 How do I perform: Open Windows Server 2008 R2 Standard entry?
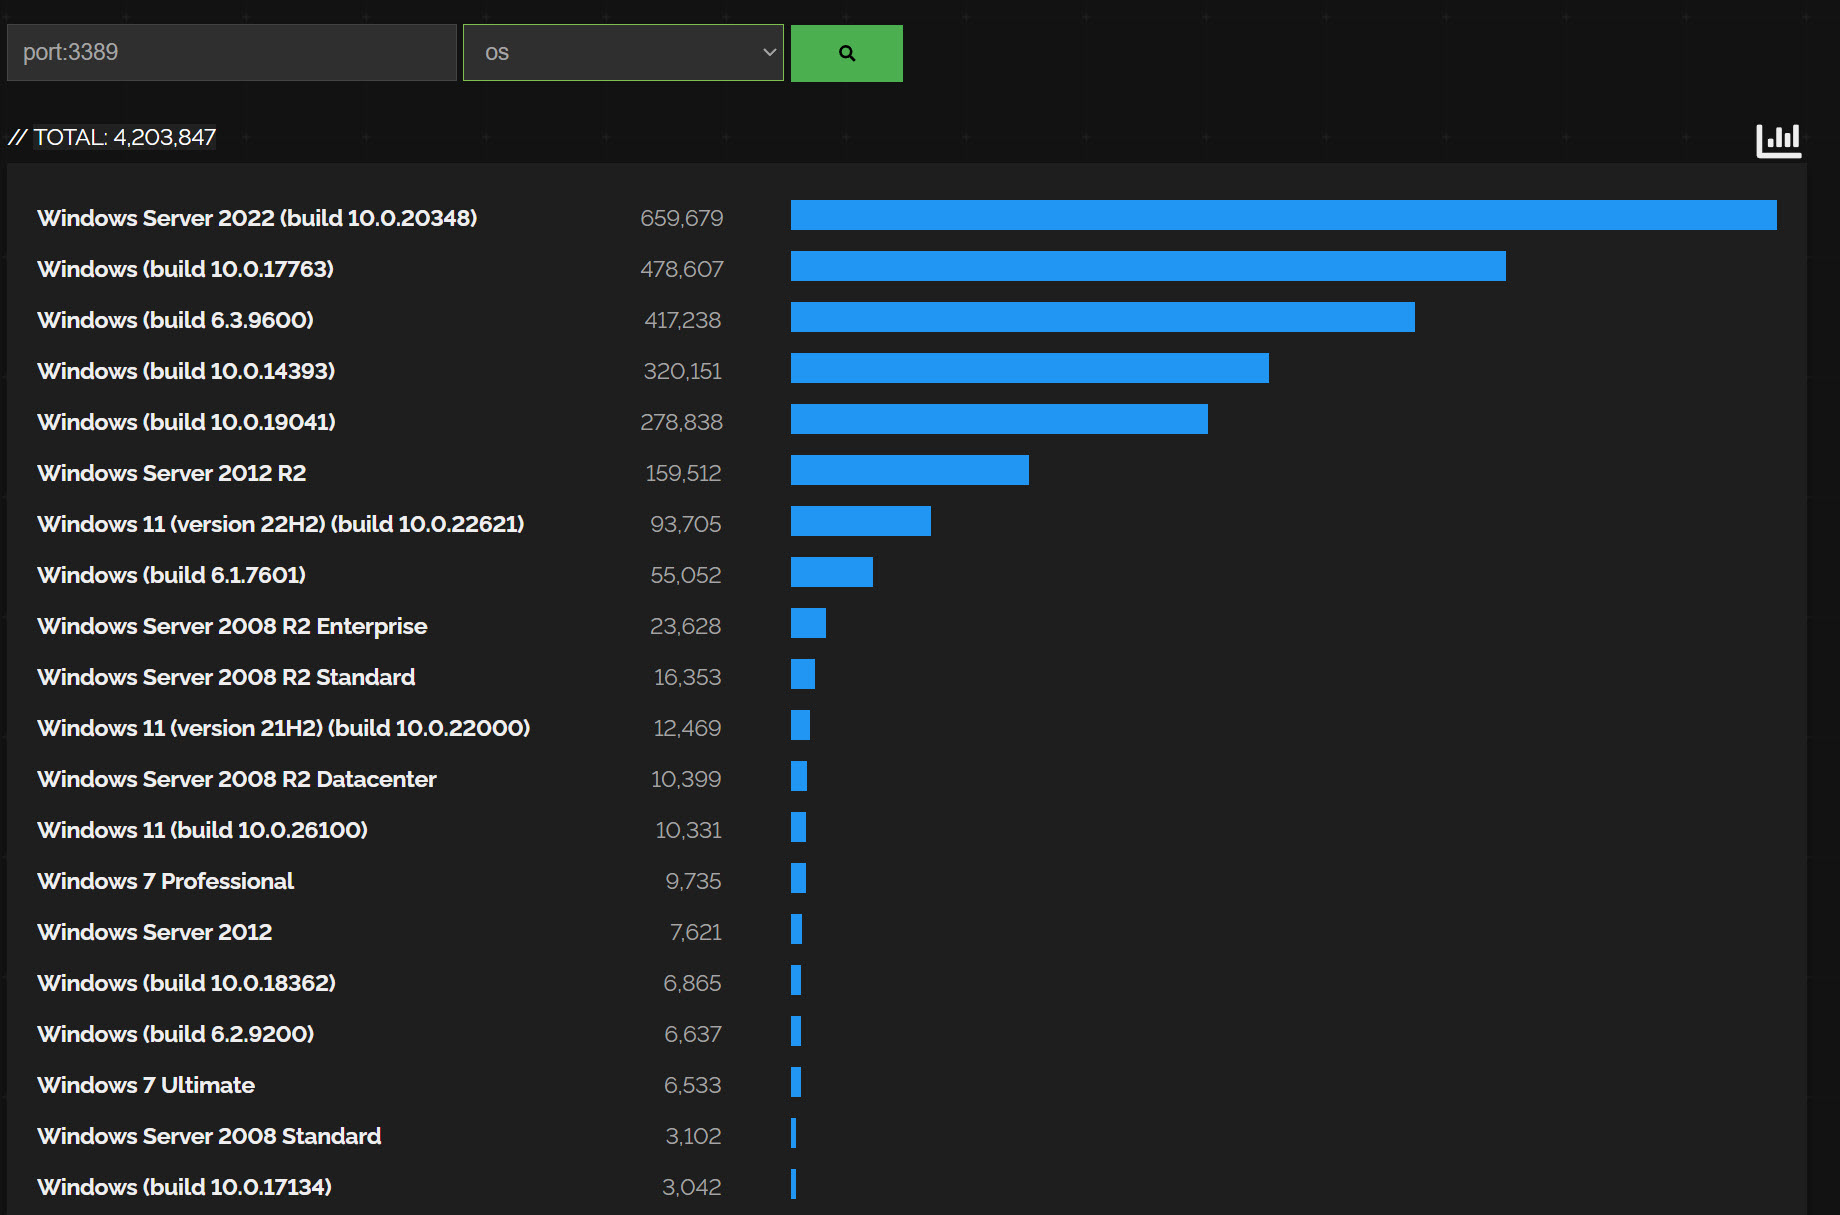(226, 677)
